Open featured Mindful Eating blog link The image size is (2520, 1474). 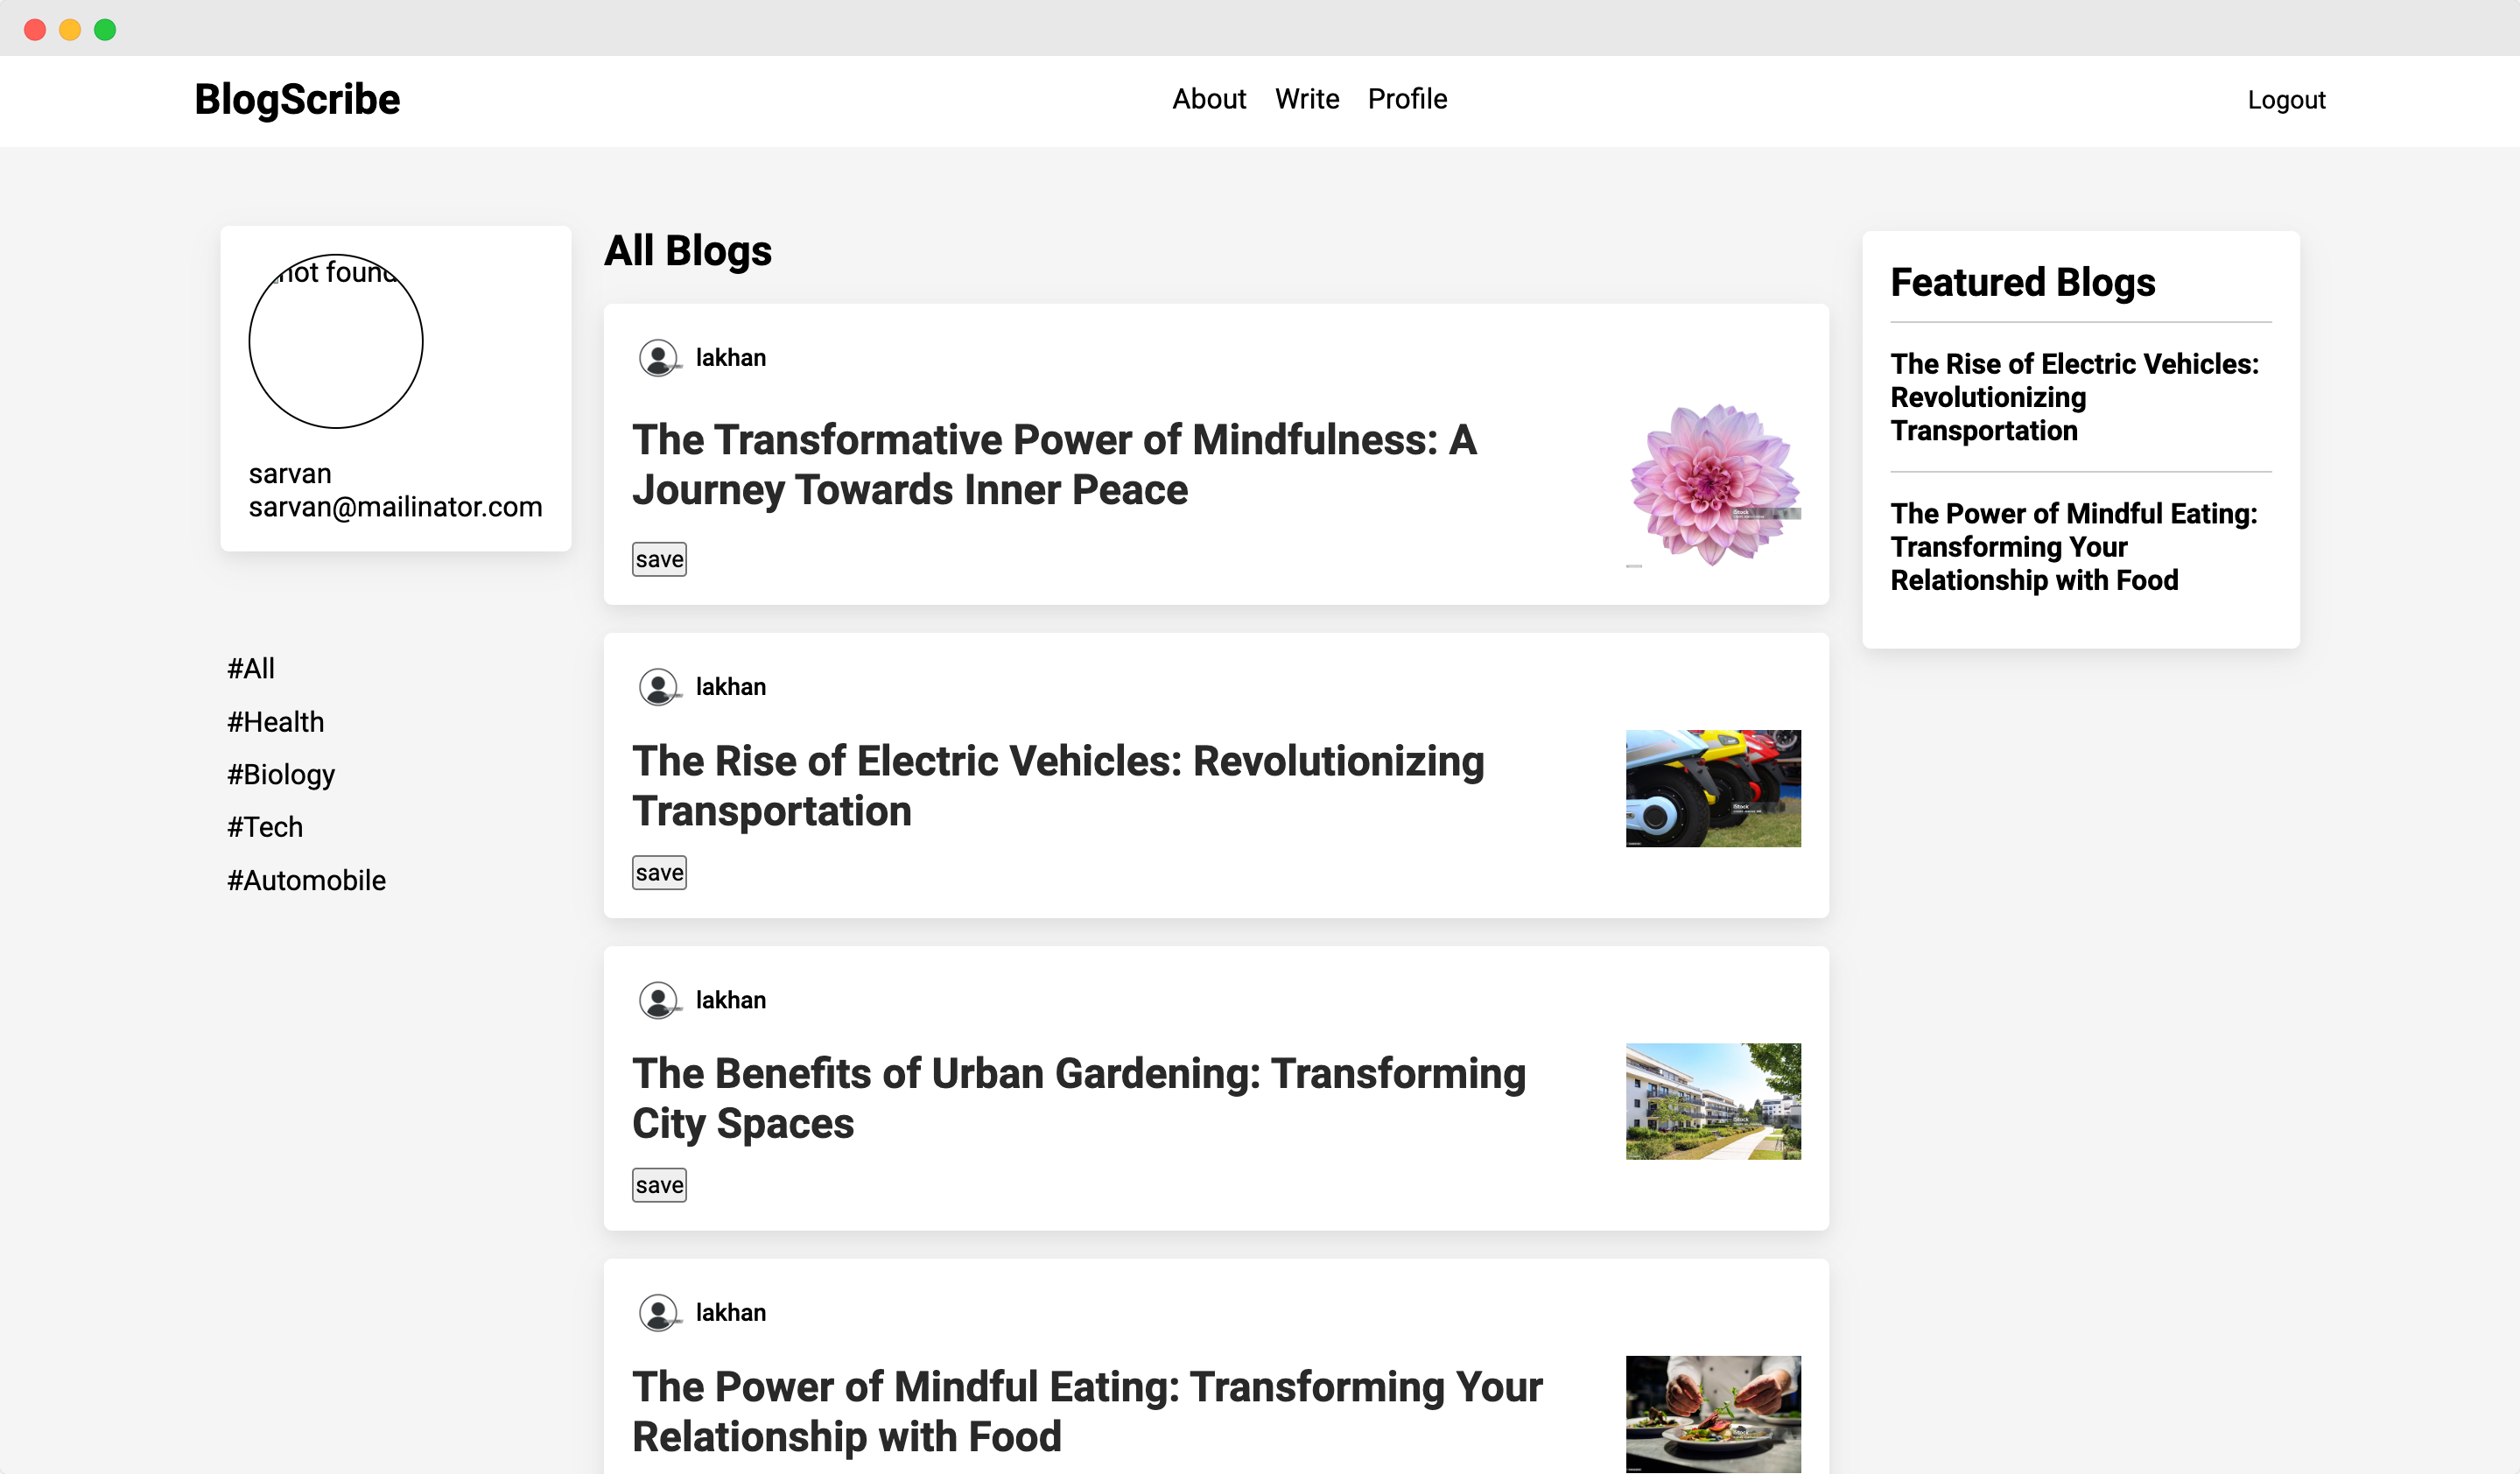(2073, 547)
